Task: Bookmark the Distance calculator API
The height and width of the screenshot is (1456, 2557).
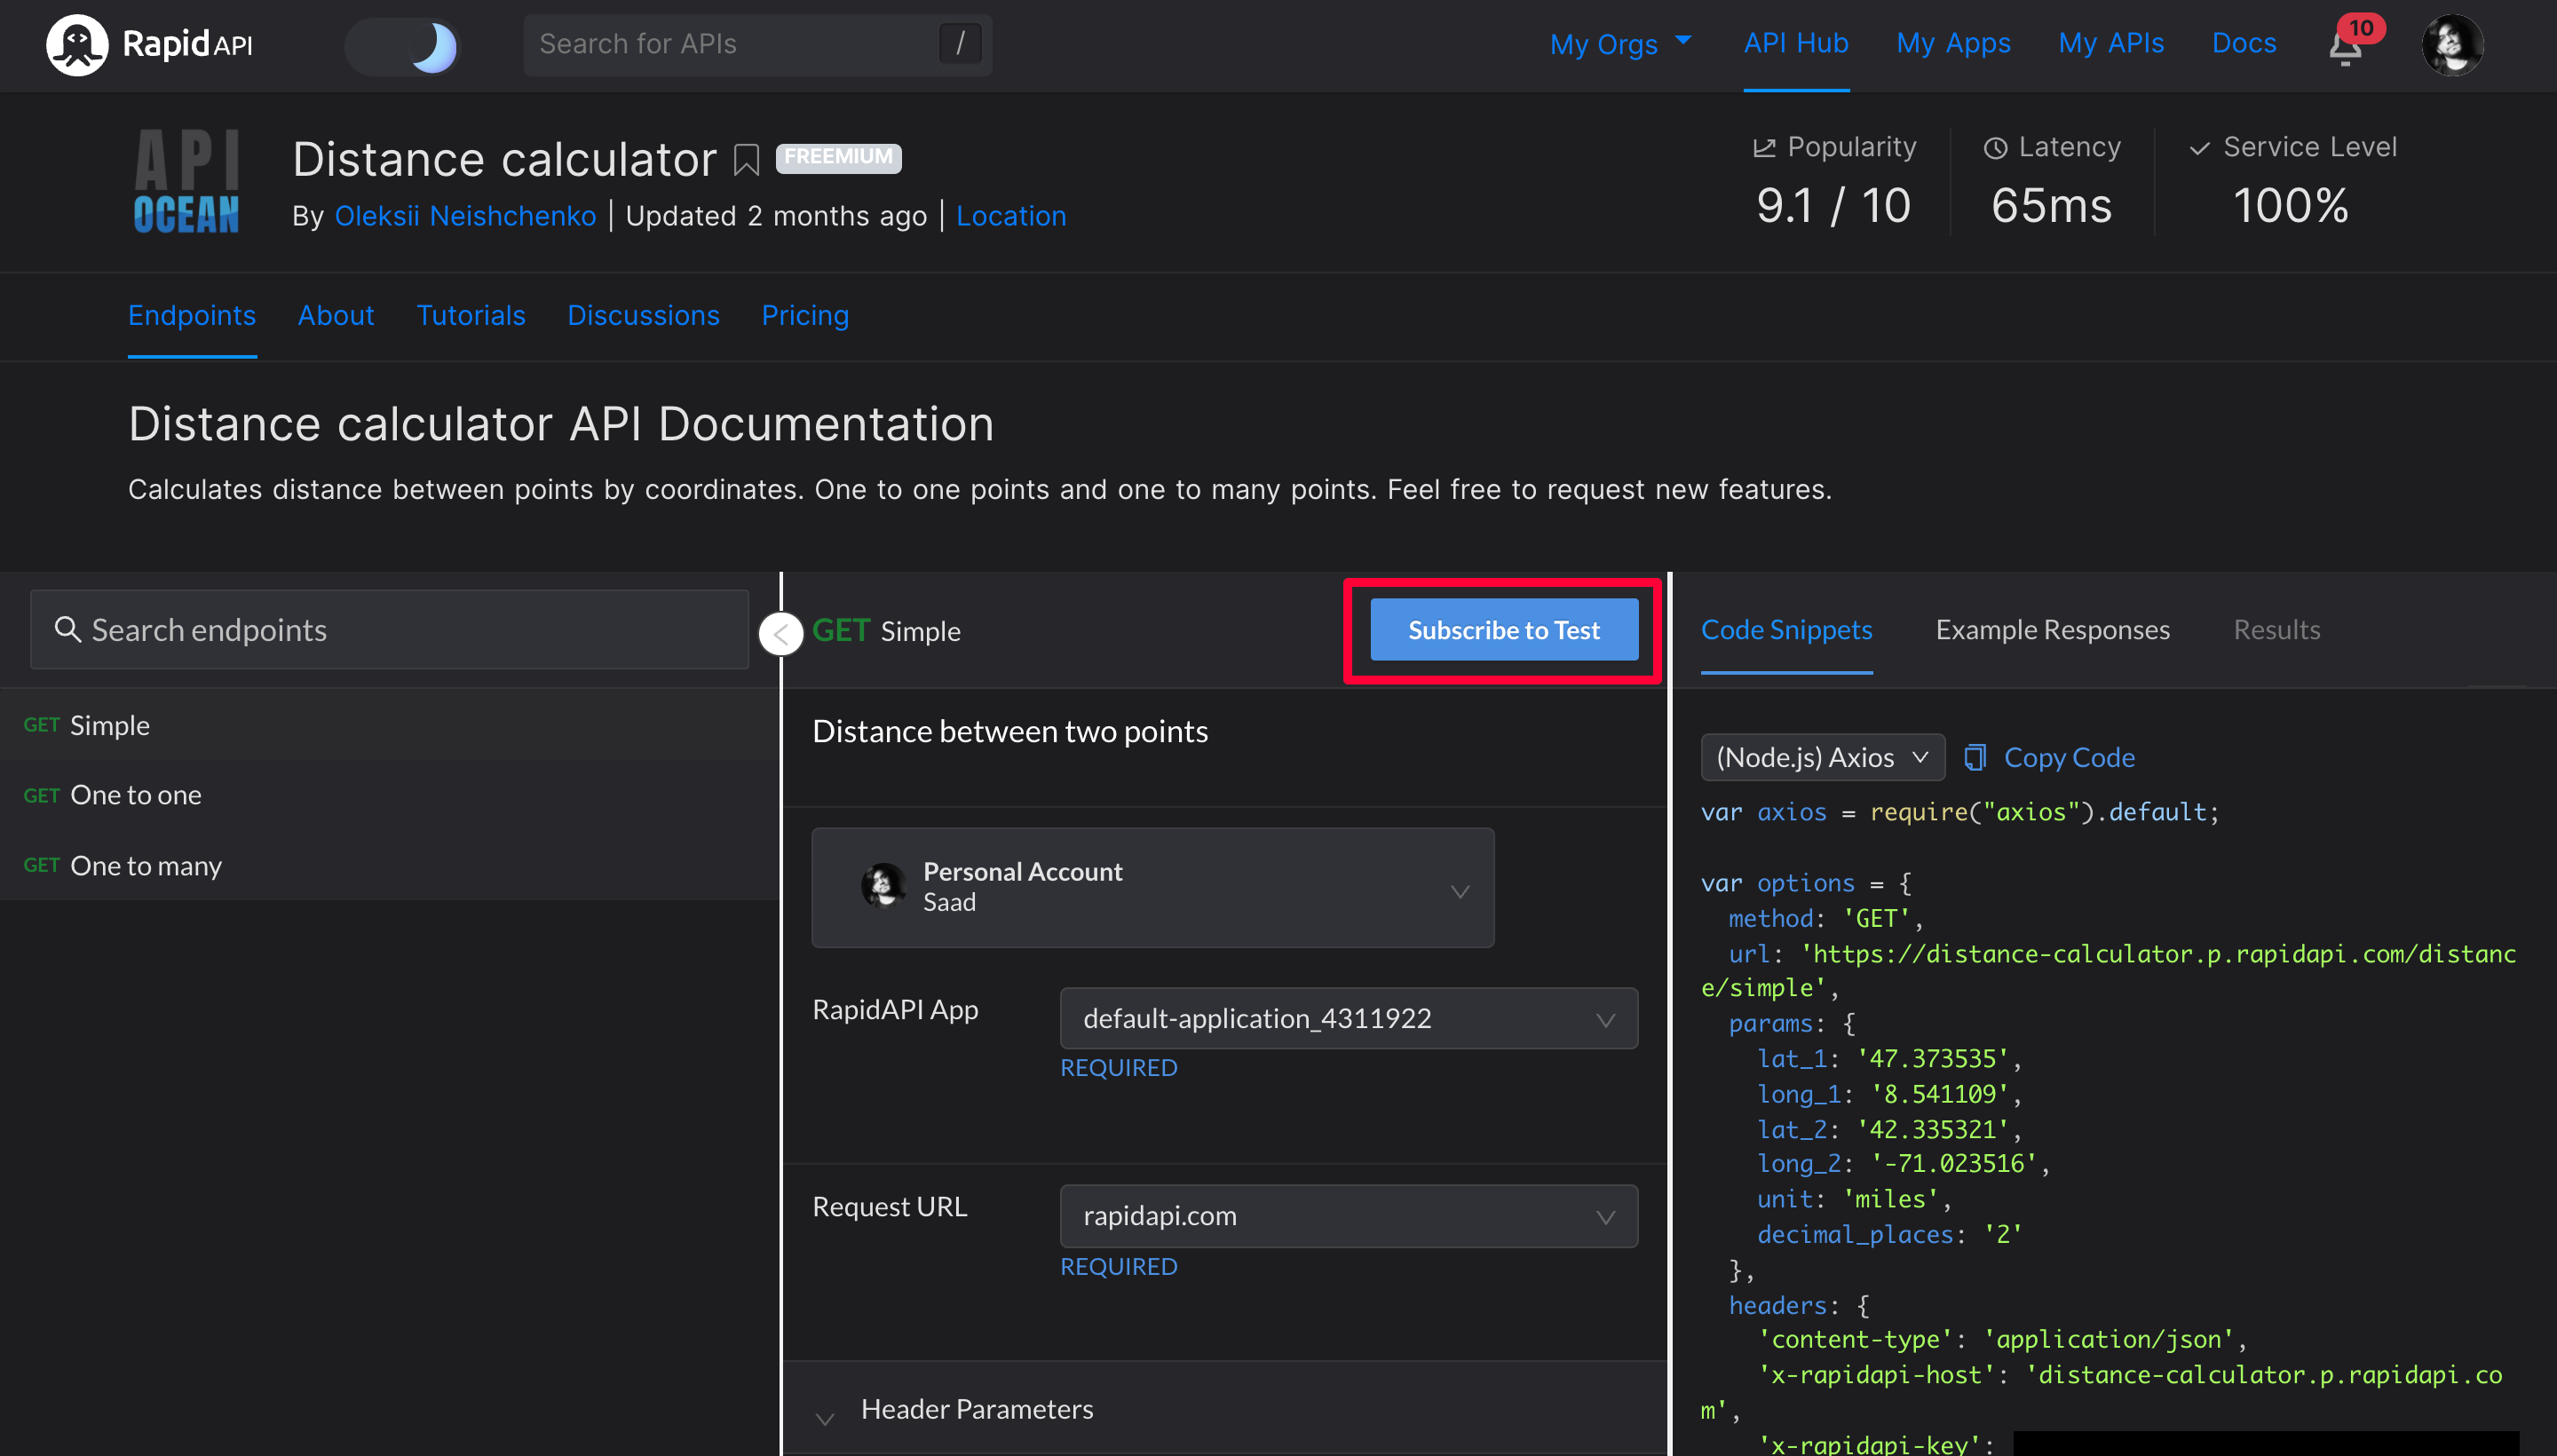Action: coord(746,160)
